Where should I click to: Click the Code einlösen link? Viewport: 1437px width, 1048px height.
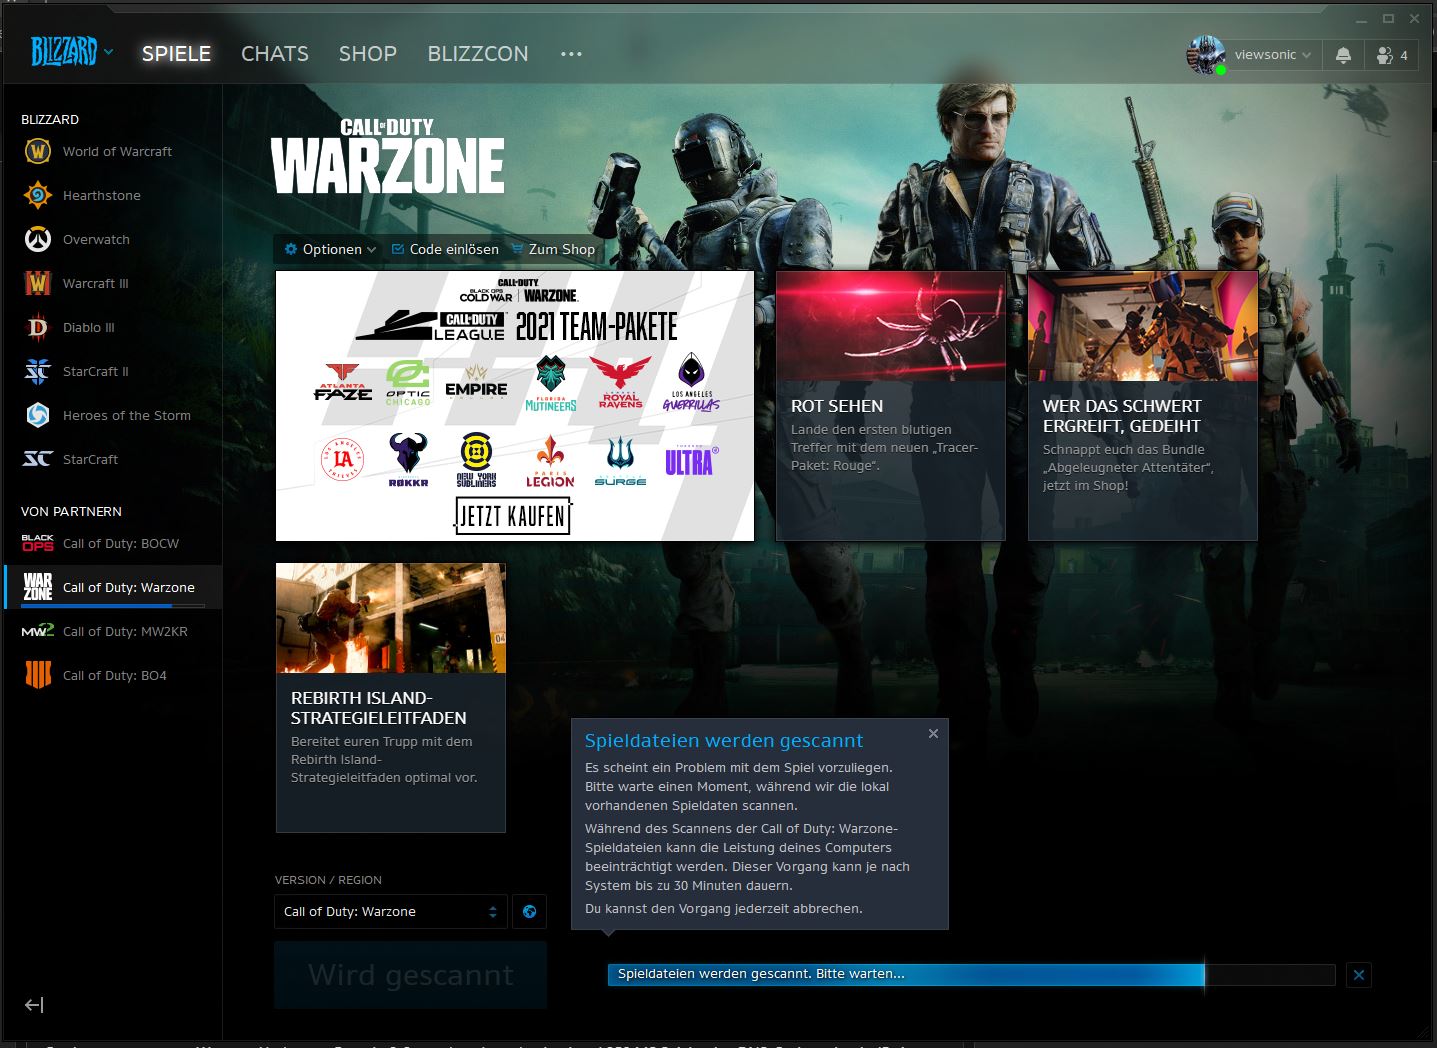coord(454,249)
